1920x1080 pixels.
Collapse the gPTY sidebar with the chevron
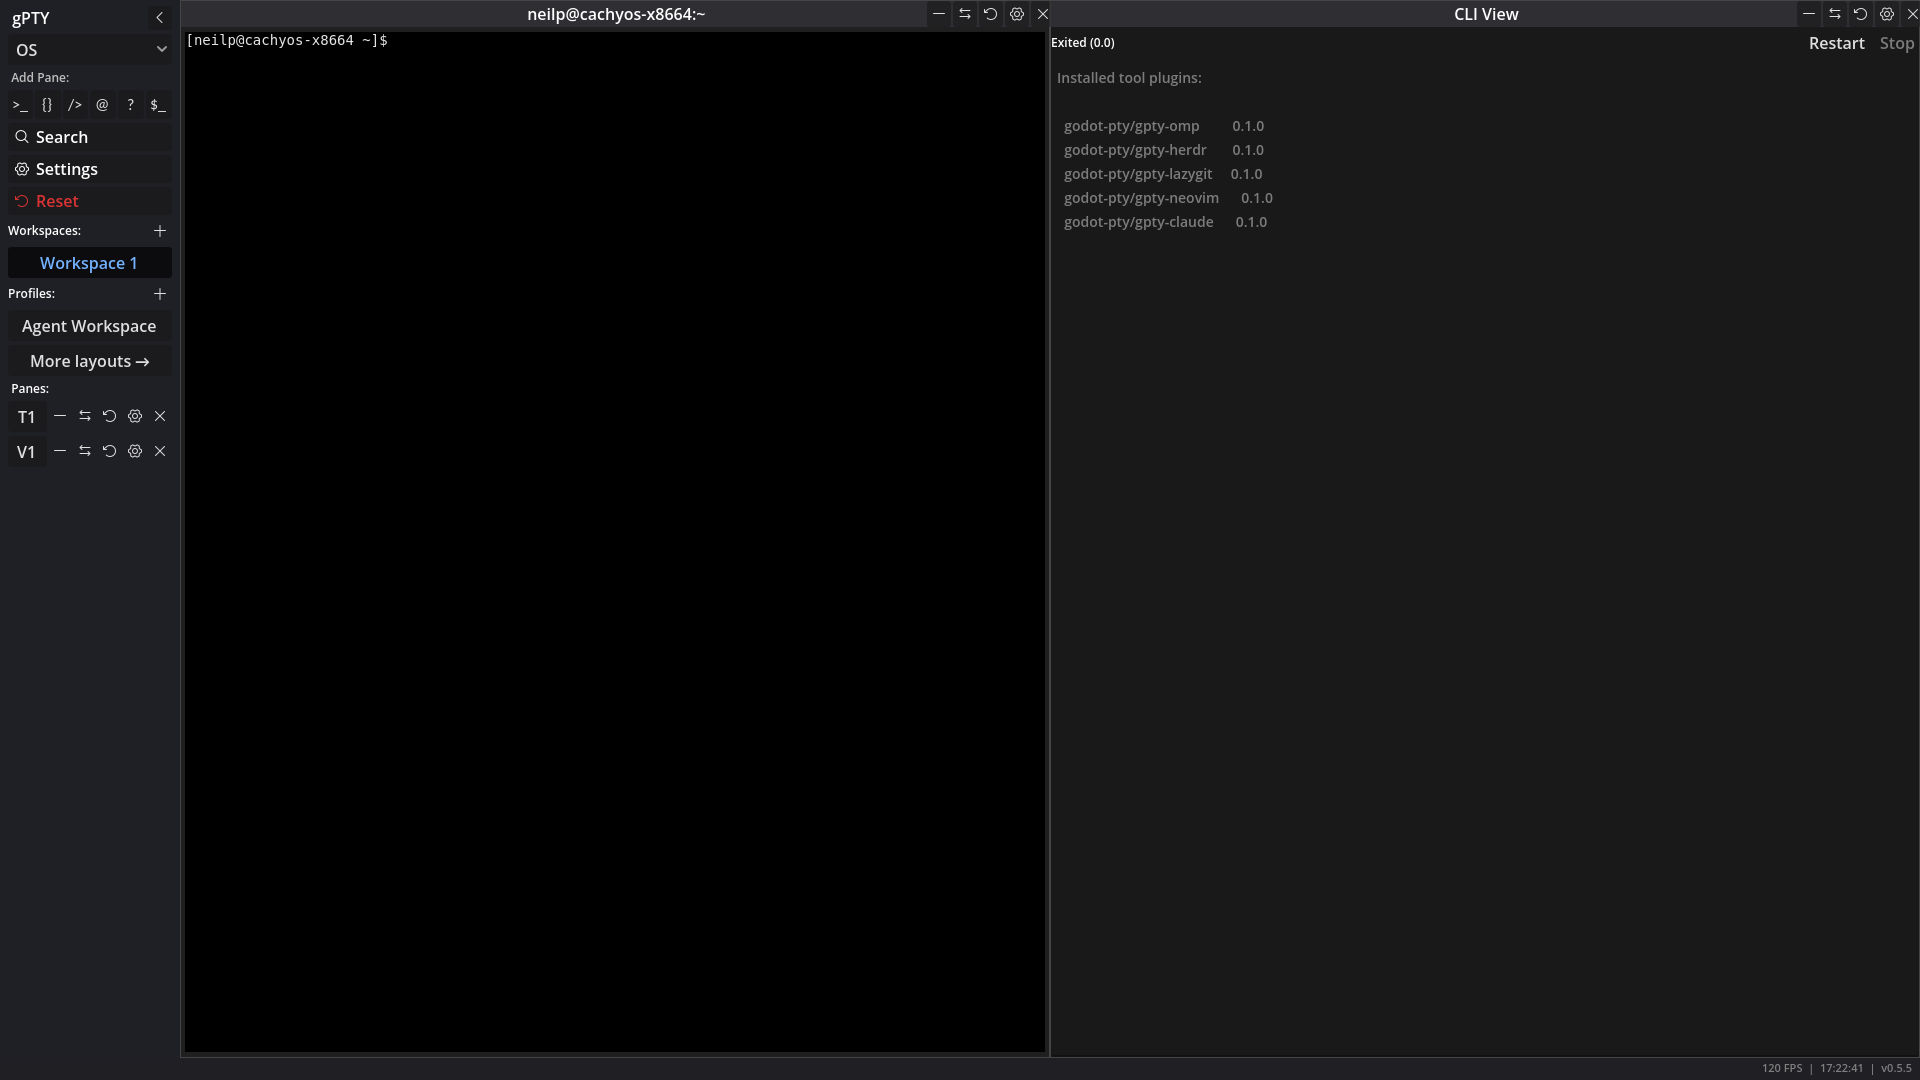point(159,18)
